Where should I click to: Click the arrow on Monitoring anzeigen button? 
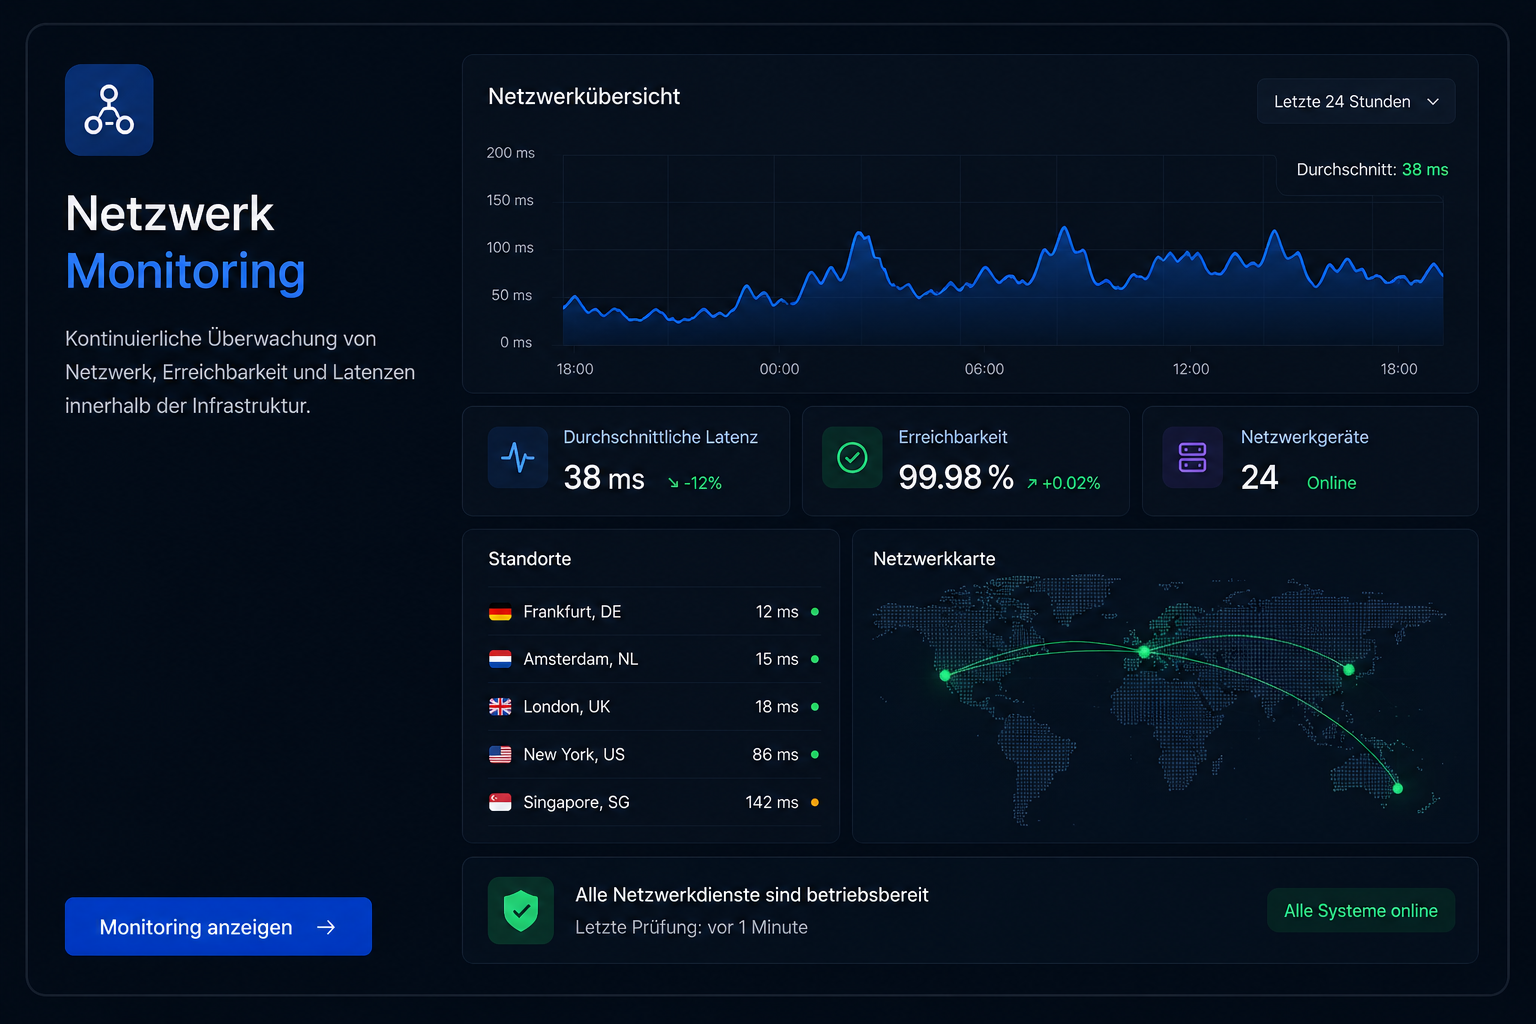click(x=326, y=927)
